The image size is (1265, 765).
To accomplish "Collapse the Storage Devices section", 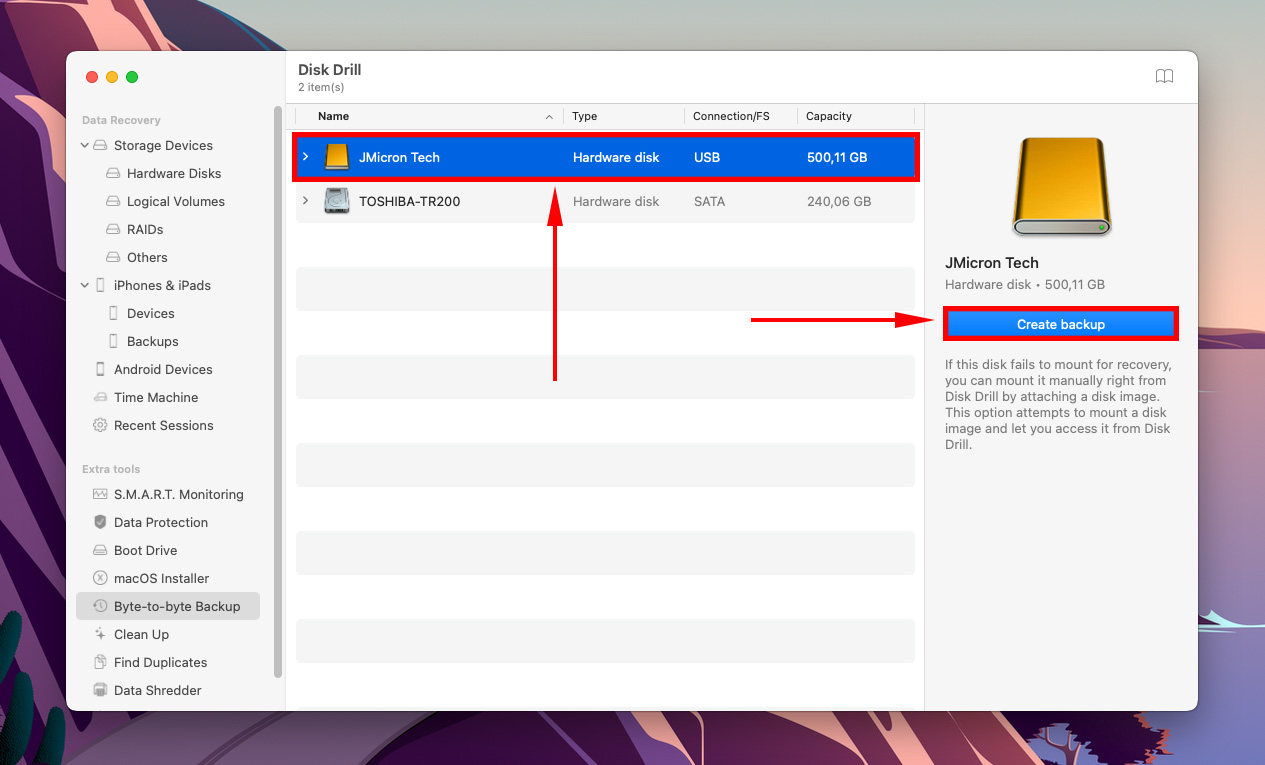I will click(84, 145).
